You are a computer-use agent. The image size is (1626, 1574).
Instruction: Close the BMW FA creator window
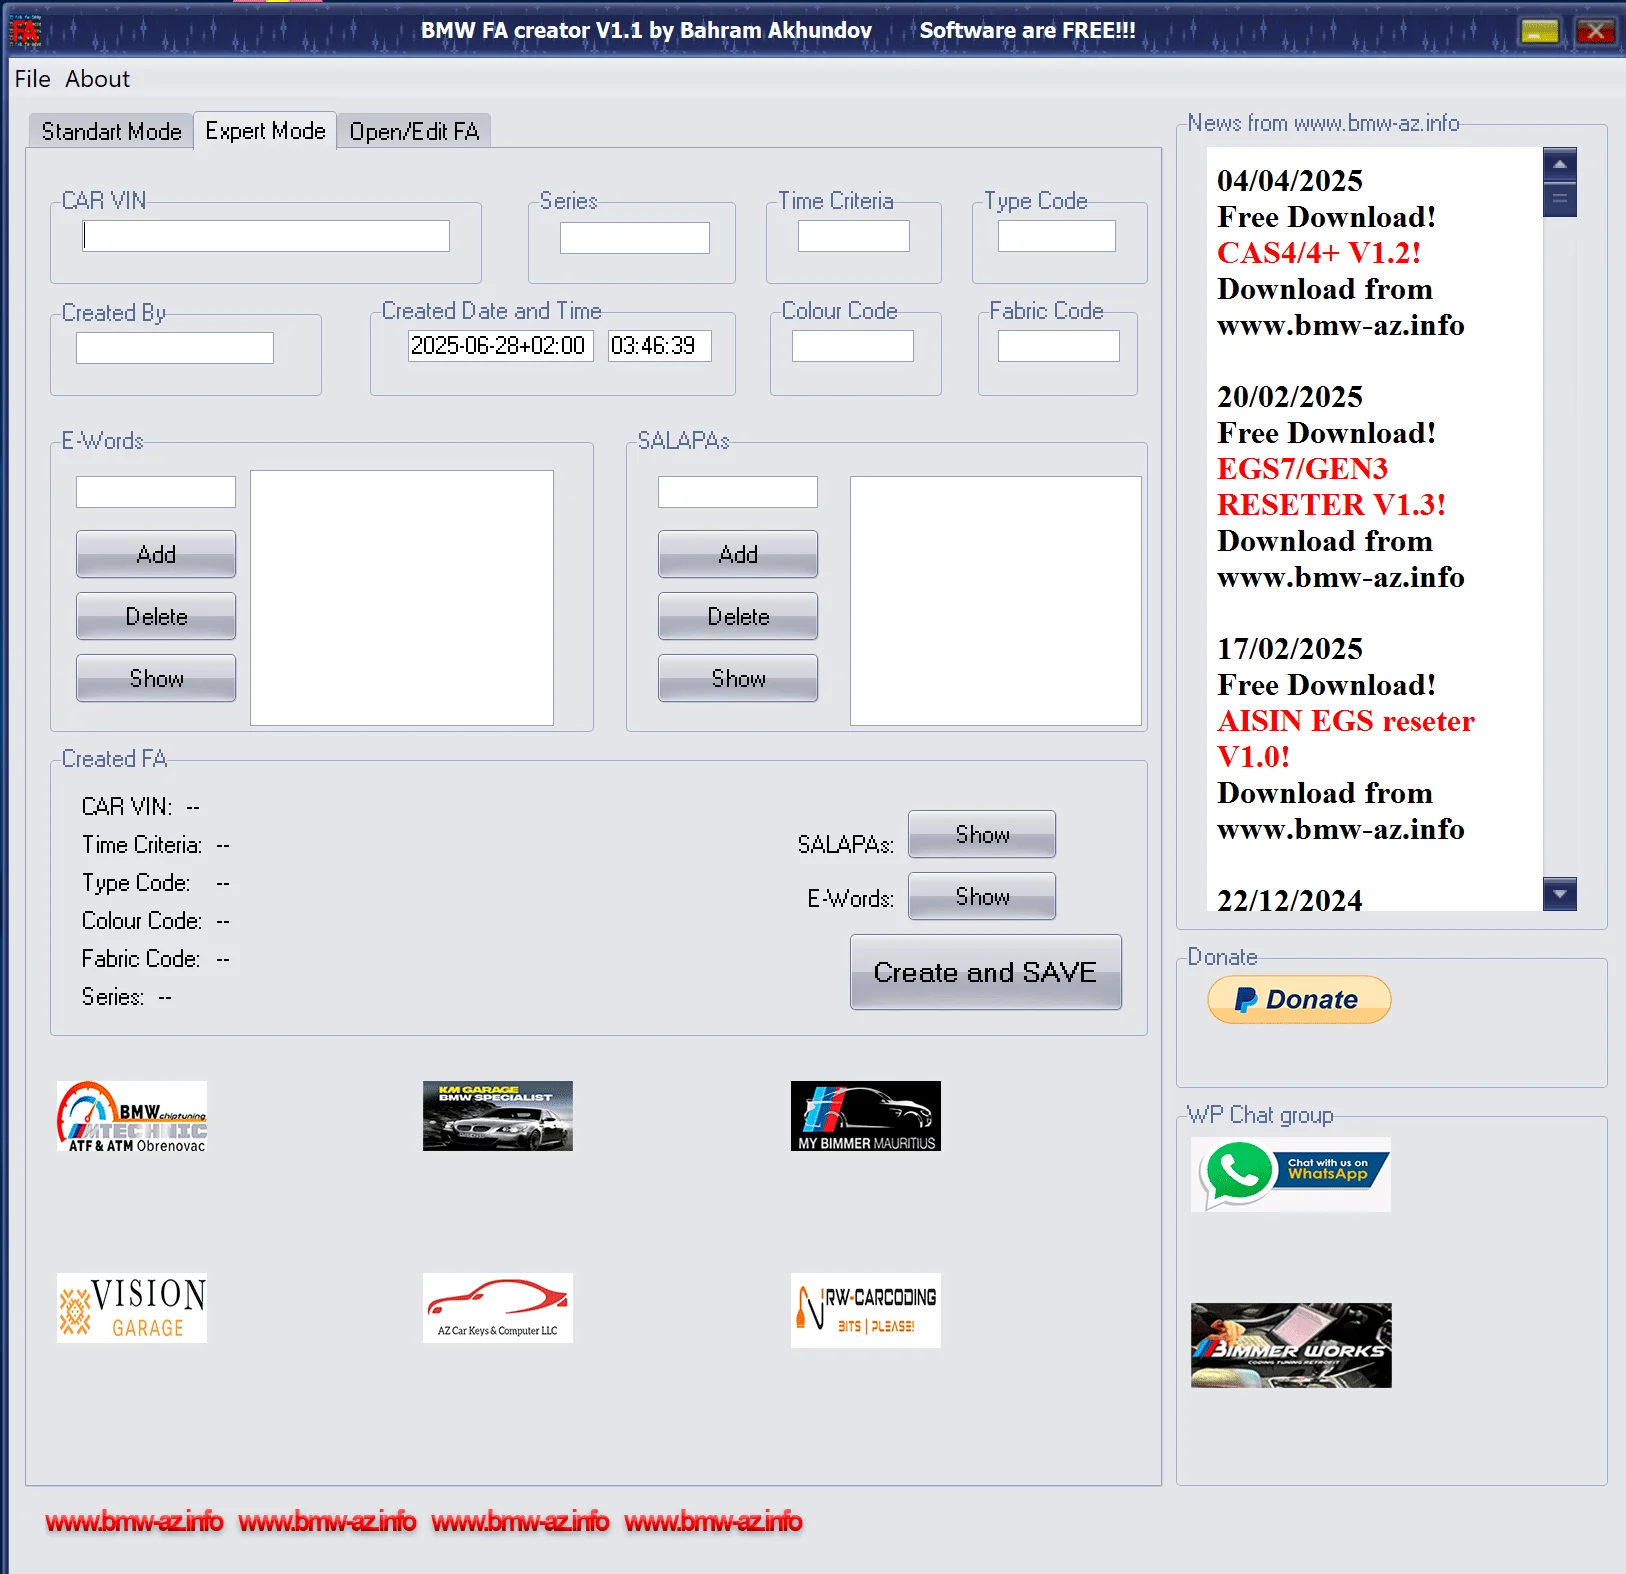pyautogui.click(x=1596, y=31)
